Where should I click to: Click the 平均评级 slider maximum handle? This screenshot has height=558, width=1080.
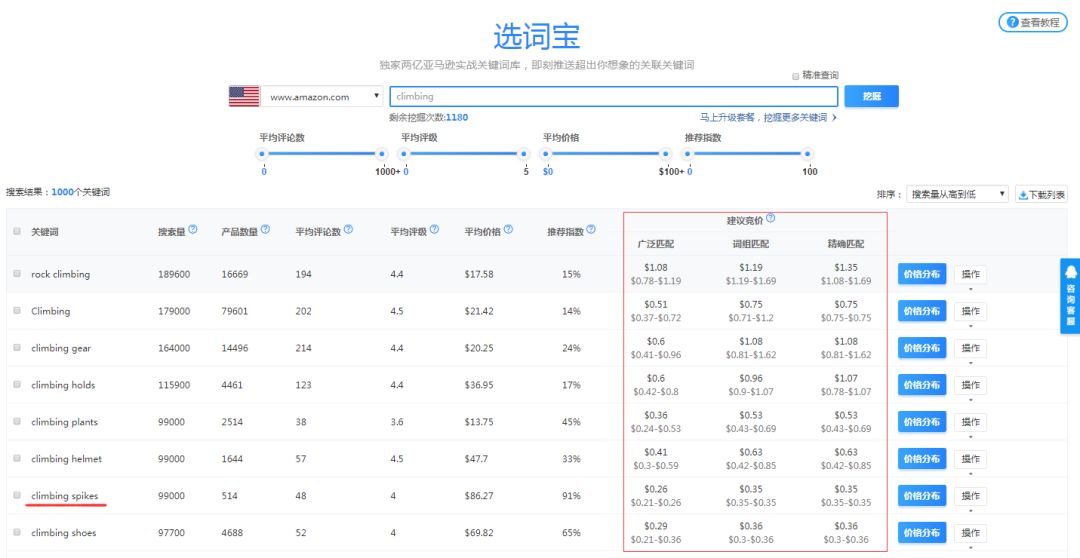click(523, 154)
